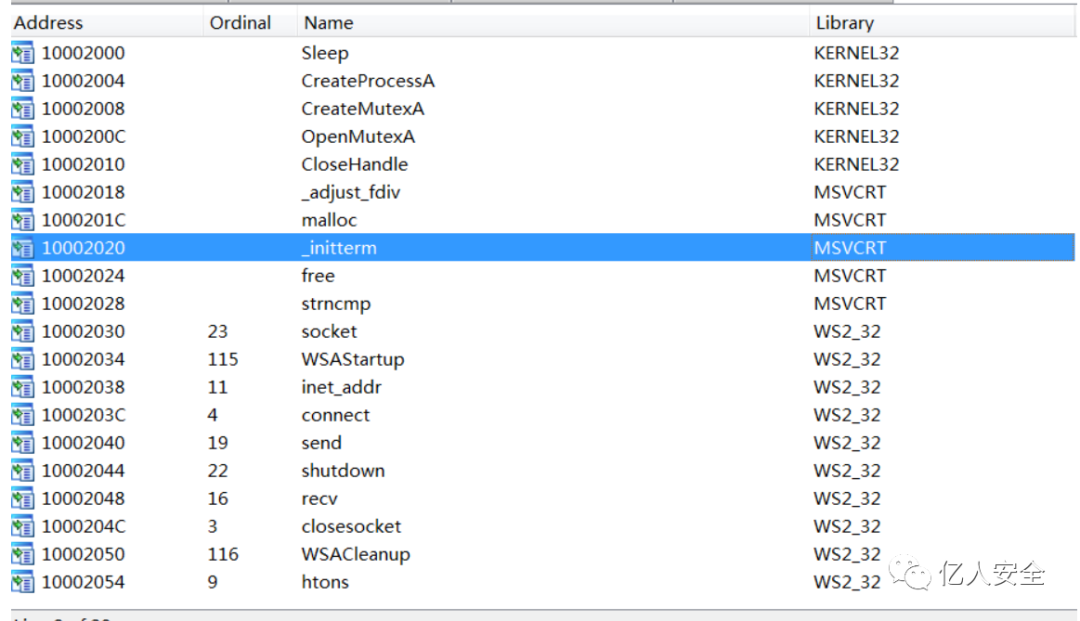Select the strncmp import name
1080x621 pixels.
(336, 304)
